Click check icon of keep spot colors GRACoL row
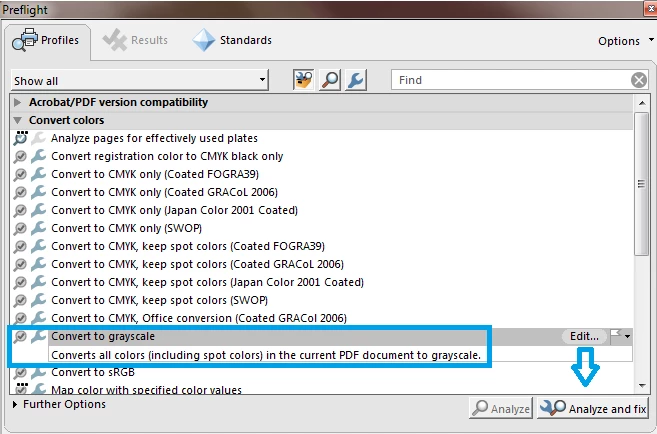The image size is (657, 434). [x=20, y=264]
